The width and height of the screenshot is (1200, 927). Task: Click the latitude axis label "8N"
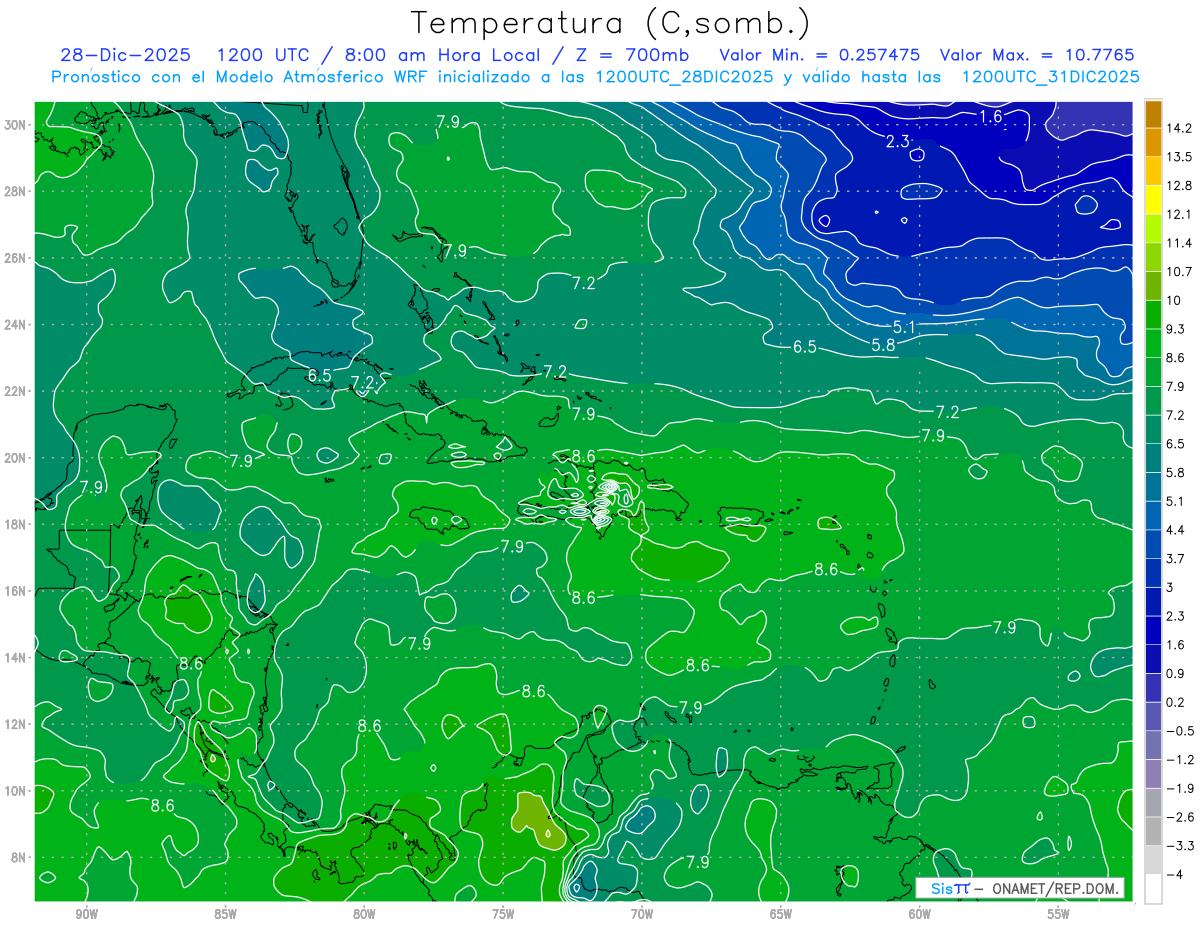point(20,857)
